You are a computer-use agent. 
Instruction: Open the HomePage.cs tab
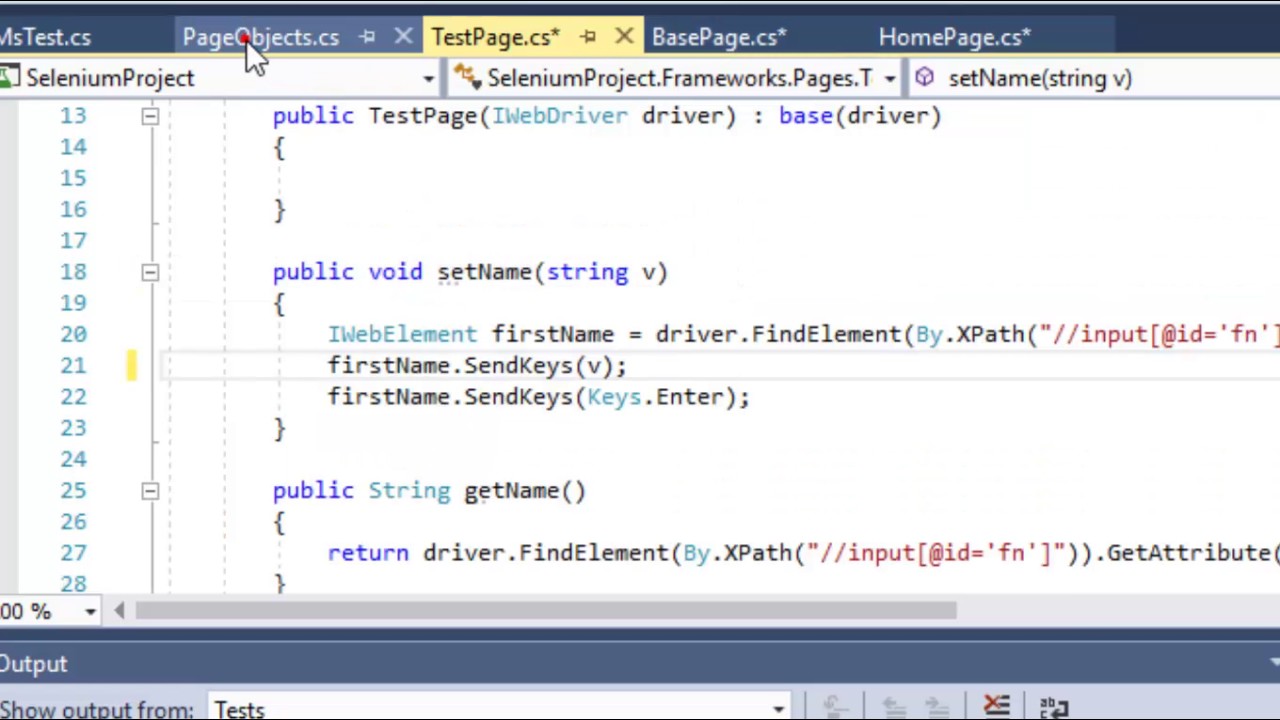(954, 37)
